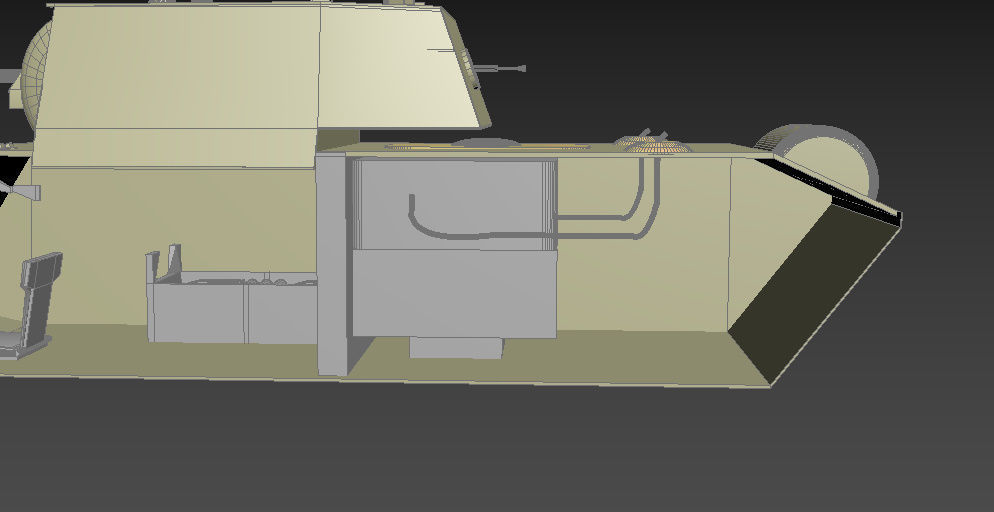Select the small gray block under engine
Viewport: 994px width, 512px height.
tap(456, 347)
